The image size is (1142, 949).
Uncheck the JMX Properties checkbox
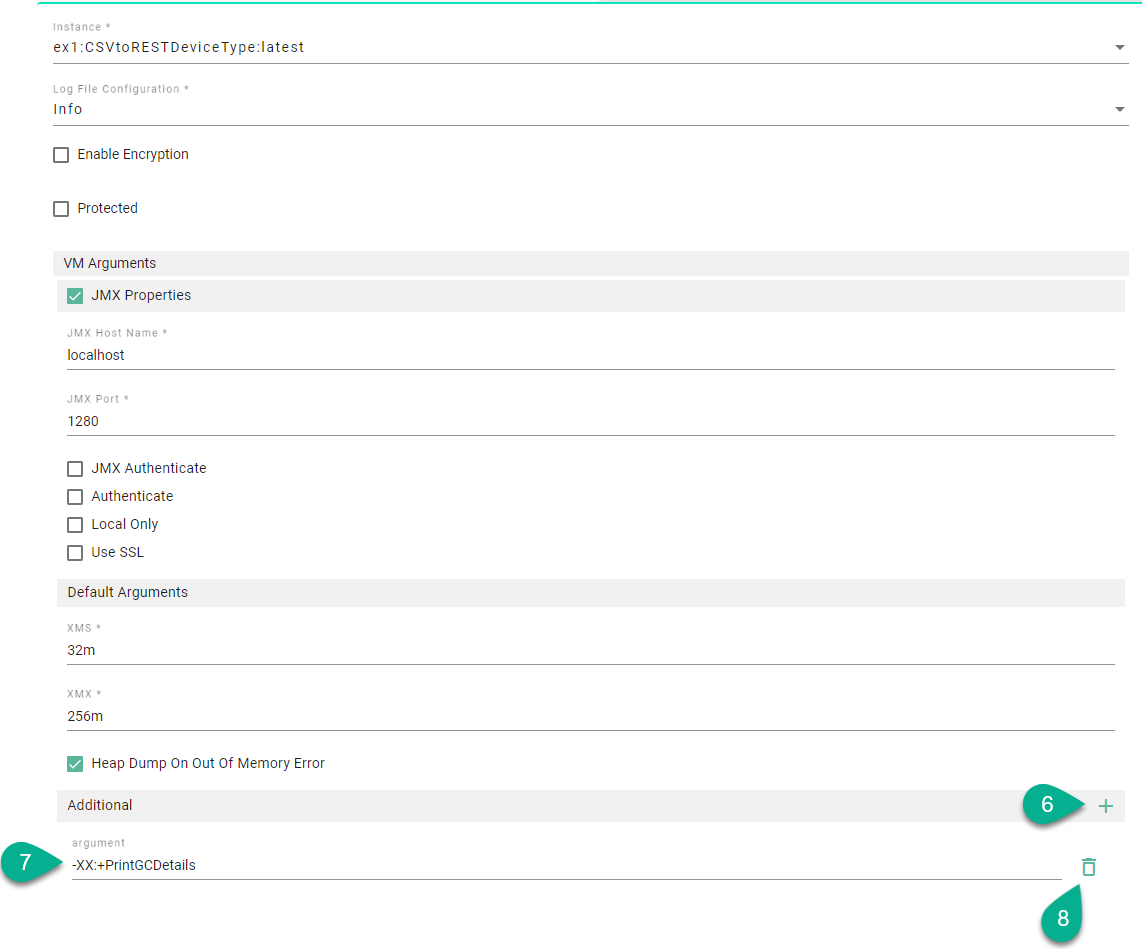pyautogui.click(x=75, y=296)
